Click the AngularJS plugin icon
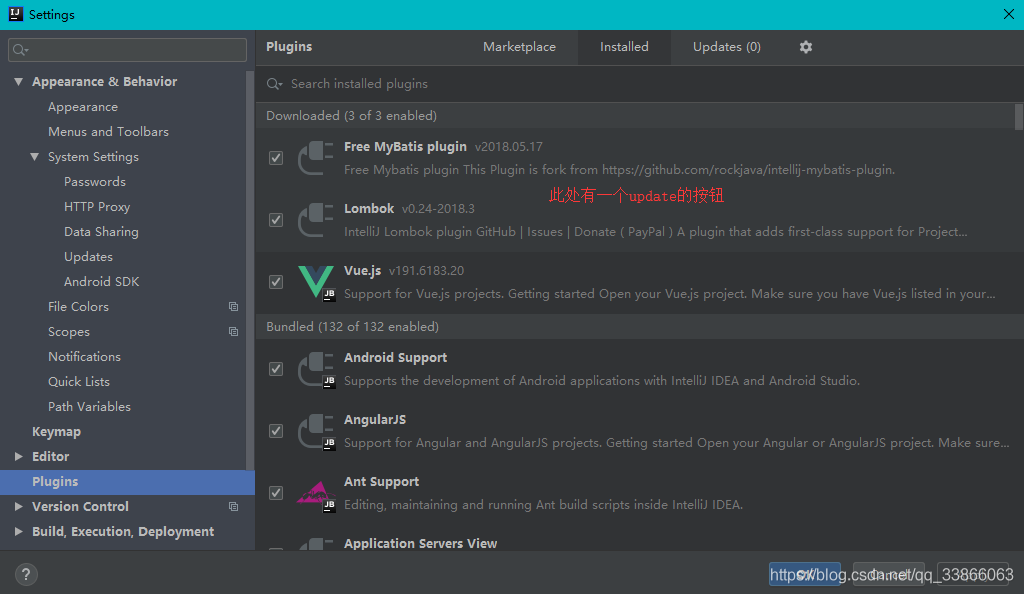 coord(316,431)
